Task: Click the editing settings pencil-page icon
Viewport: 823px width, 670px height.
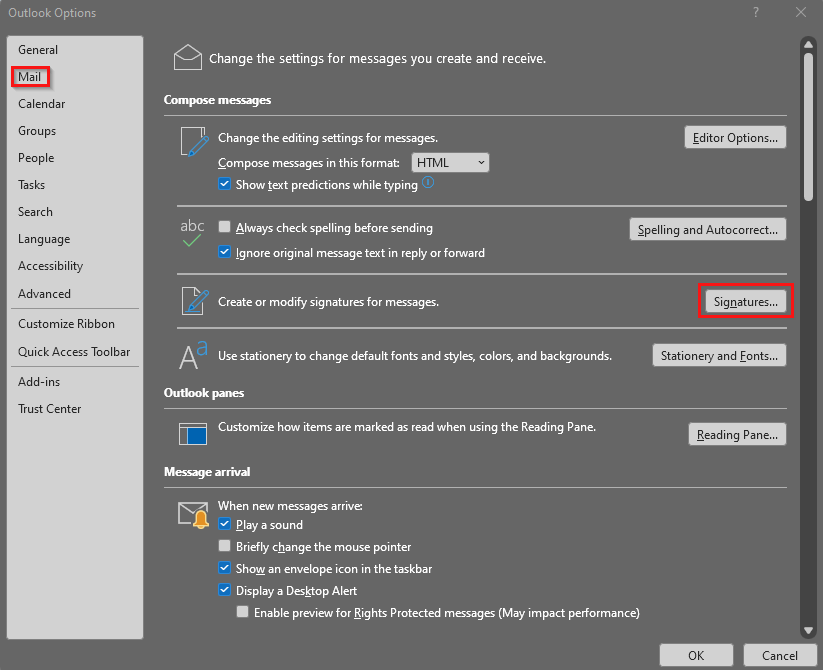Action: pyautogui.click(x=192, y=141)
